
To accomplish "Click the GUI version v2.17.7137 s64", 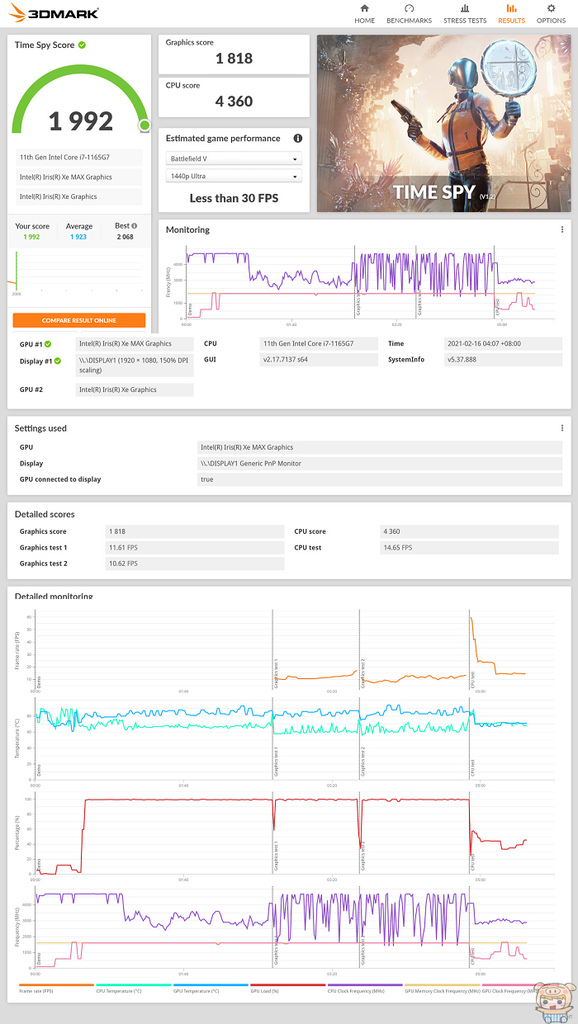I will pyautogui.click(x=319, y=360).
